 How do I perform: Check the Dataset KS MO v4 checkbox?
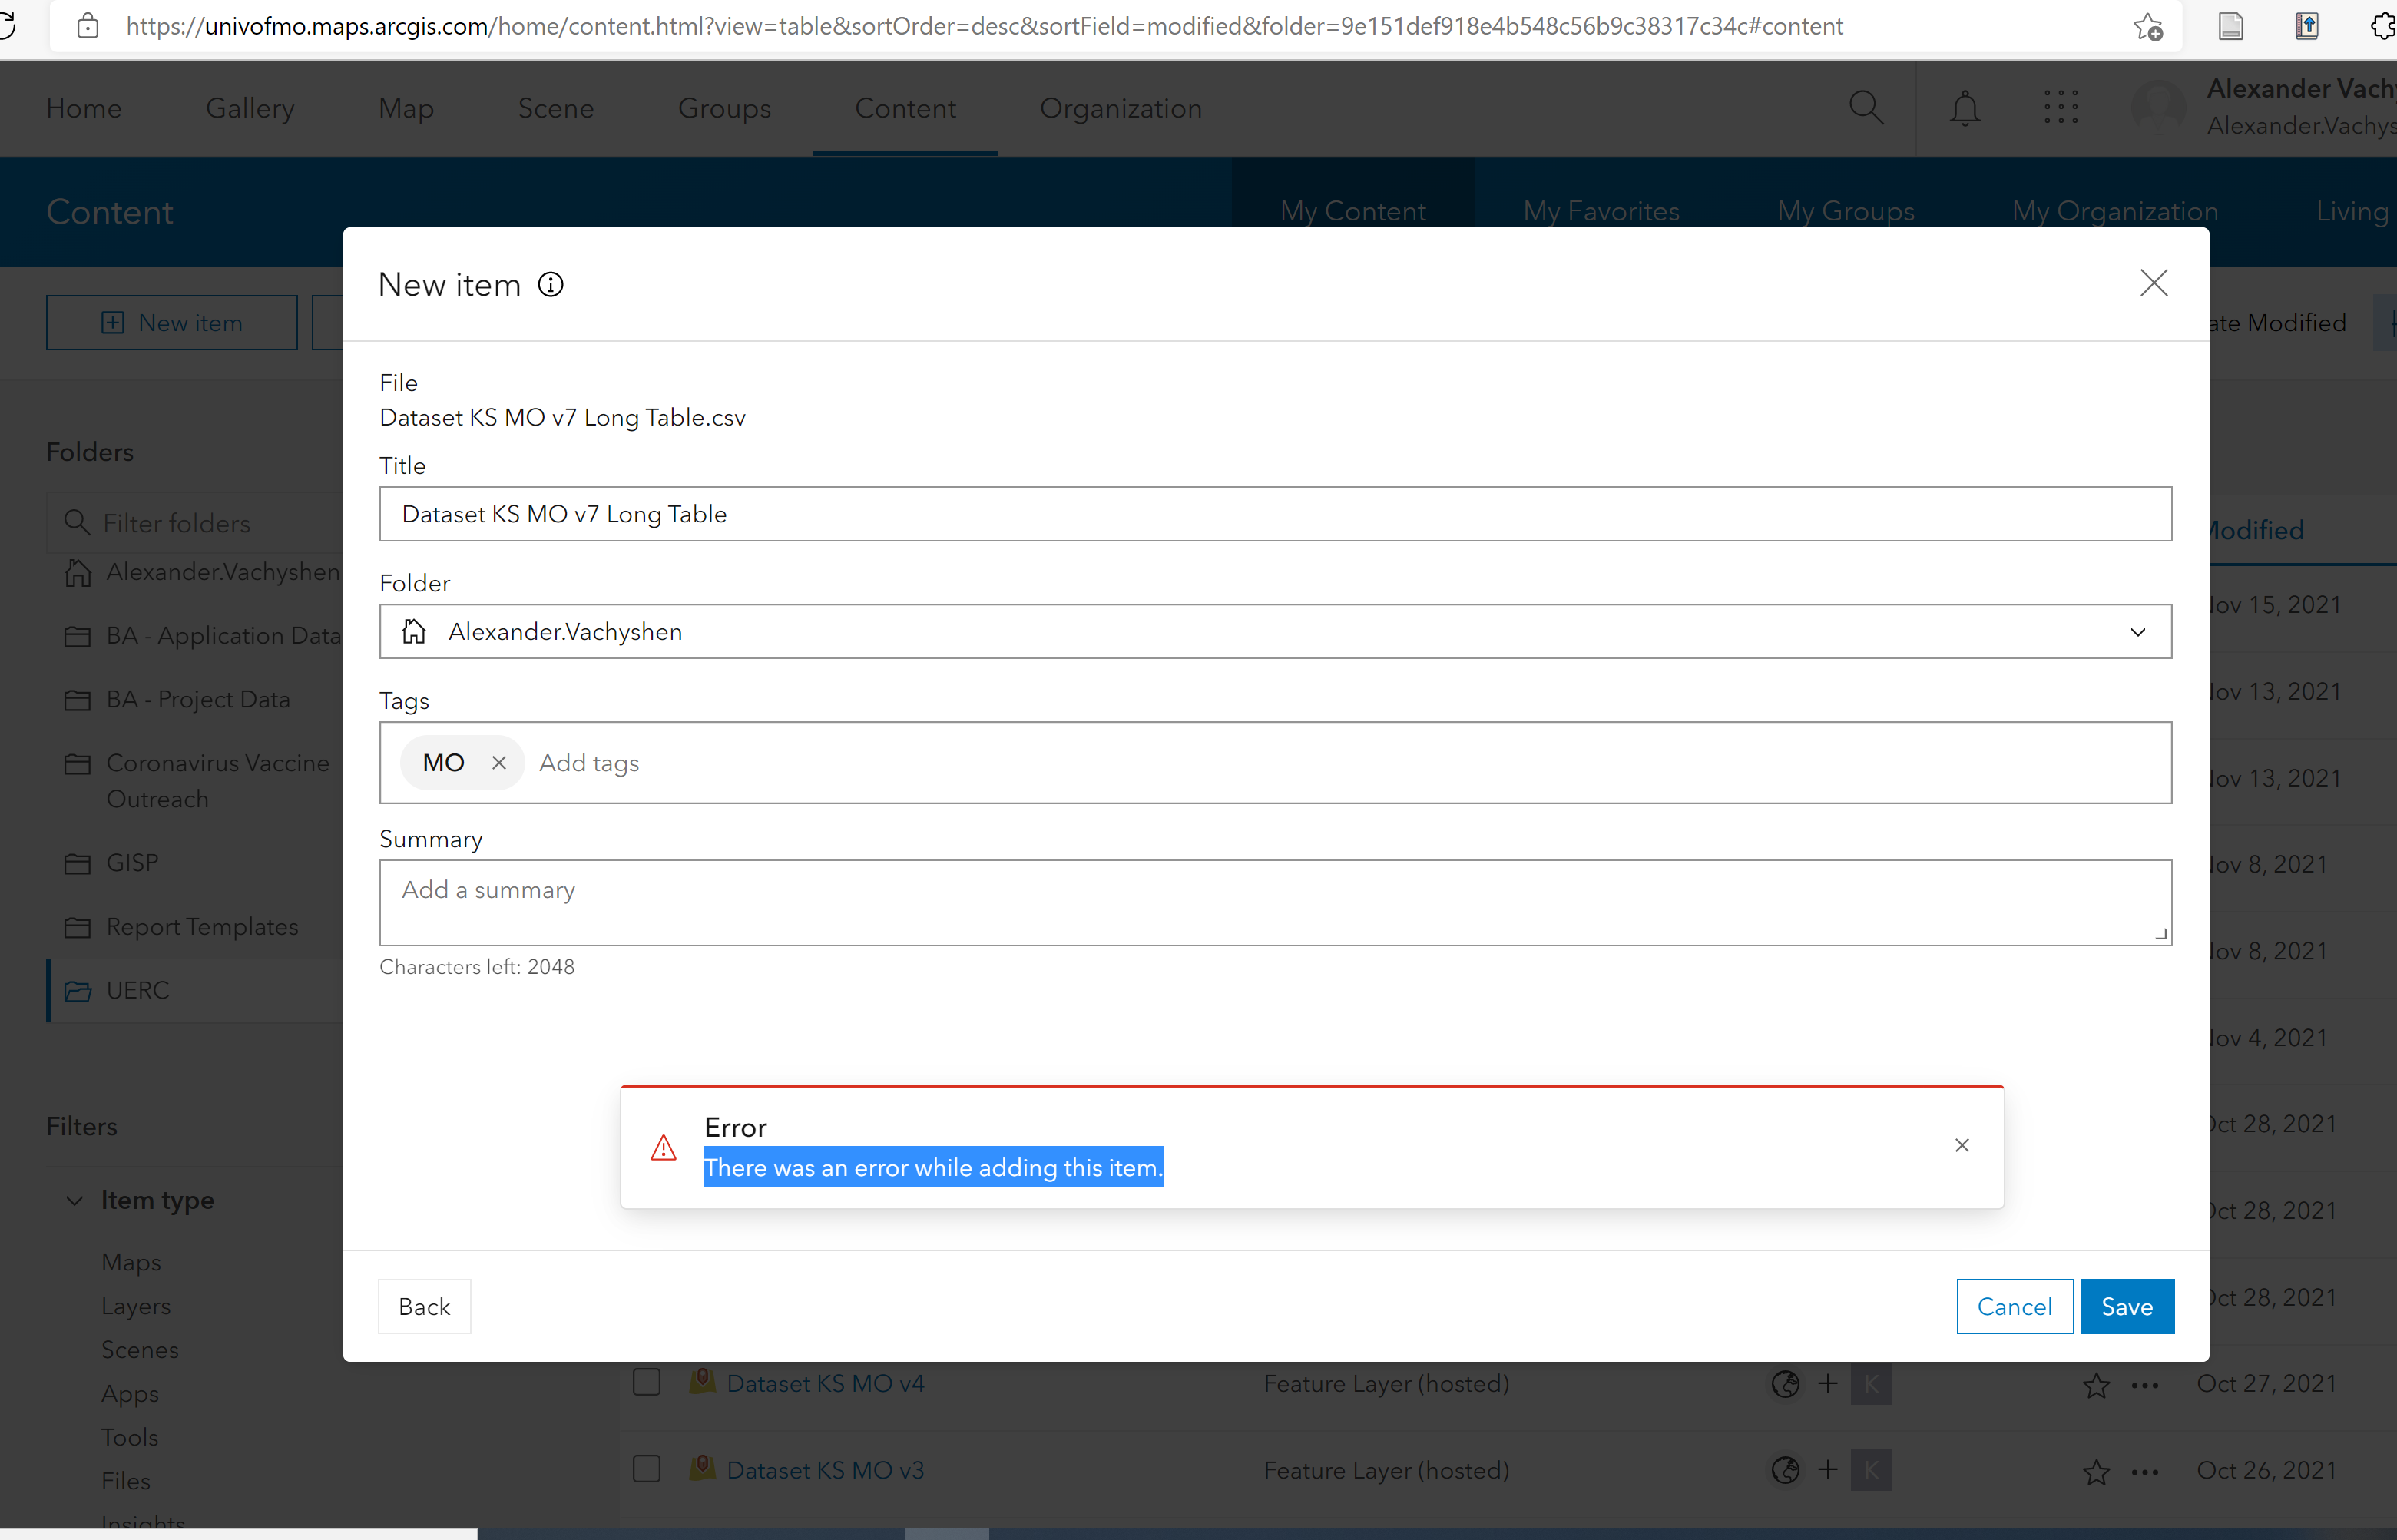(x=647, y=1383)
